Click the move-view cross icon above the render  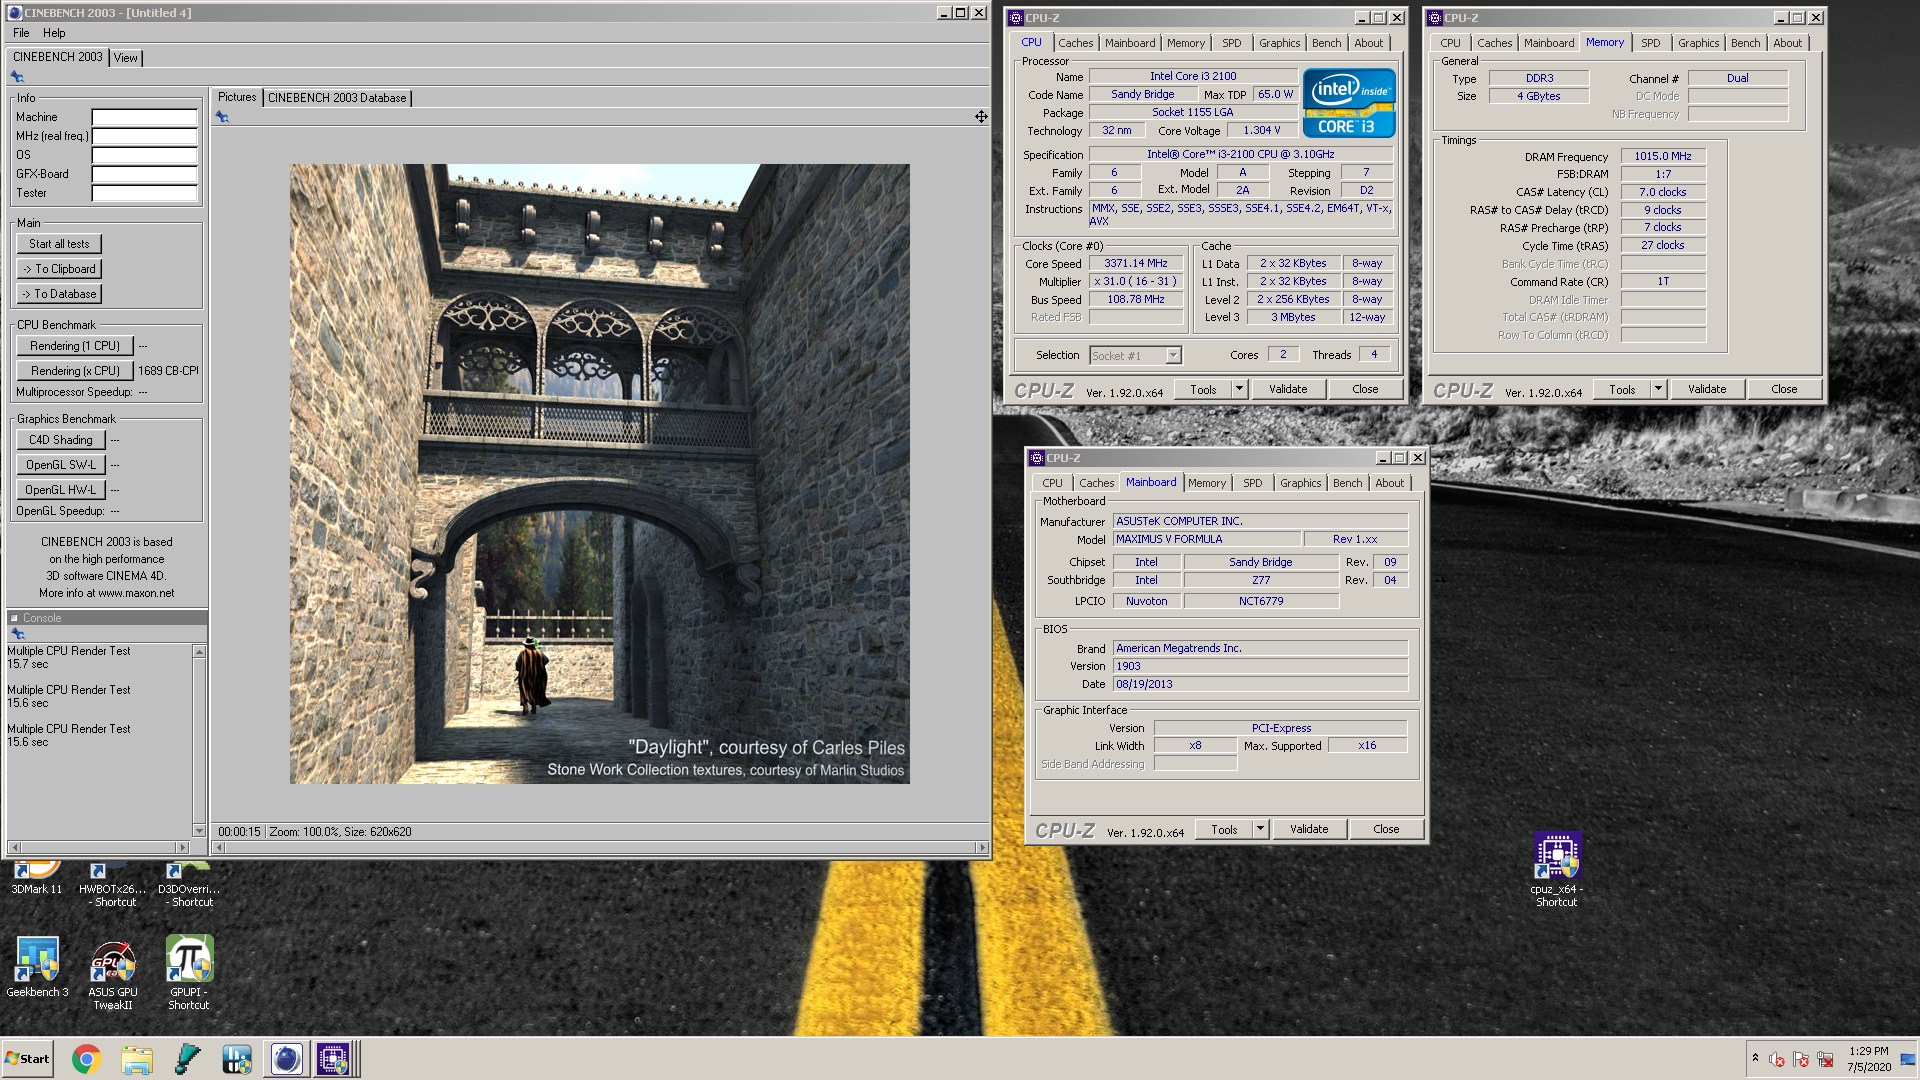point(981,117)
